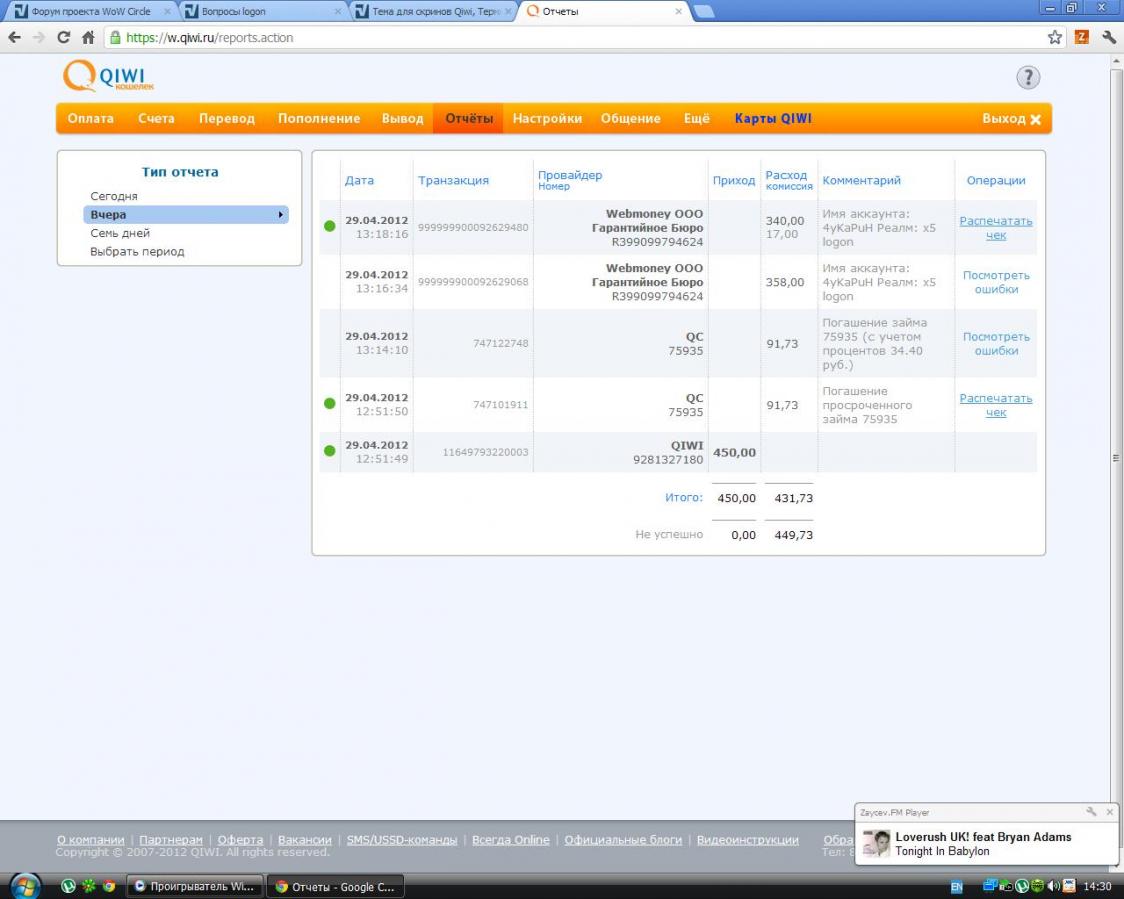
Task: Close the Zaycev.FM Player notification
Action: 1109,812
